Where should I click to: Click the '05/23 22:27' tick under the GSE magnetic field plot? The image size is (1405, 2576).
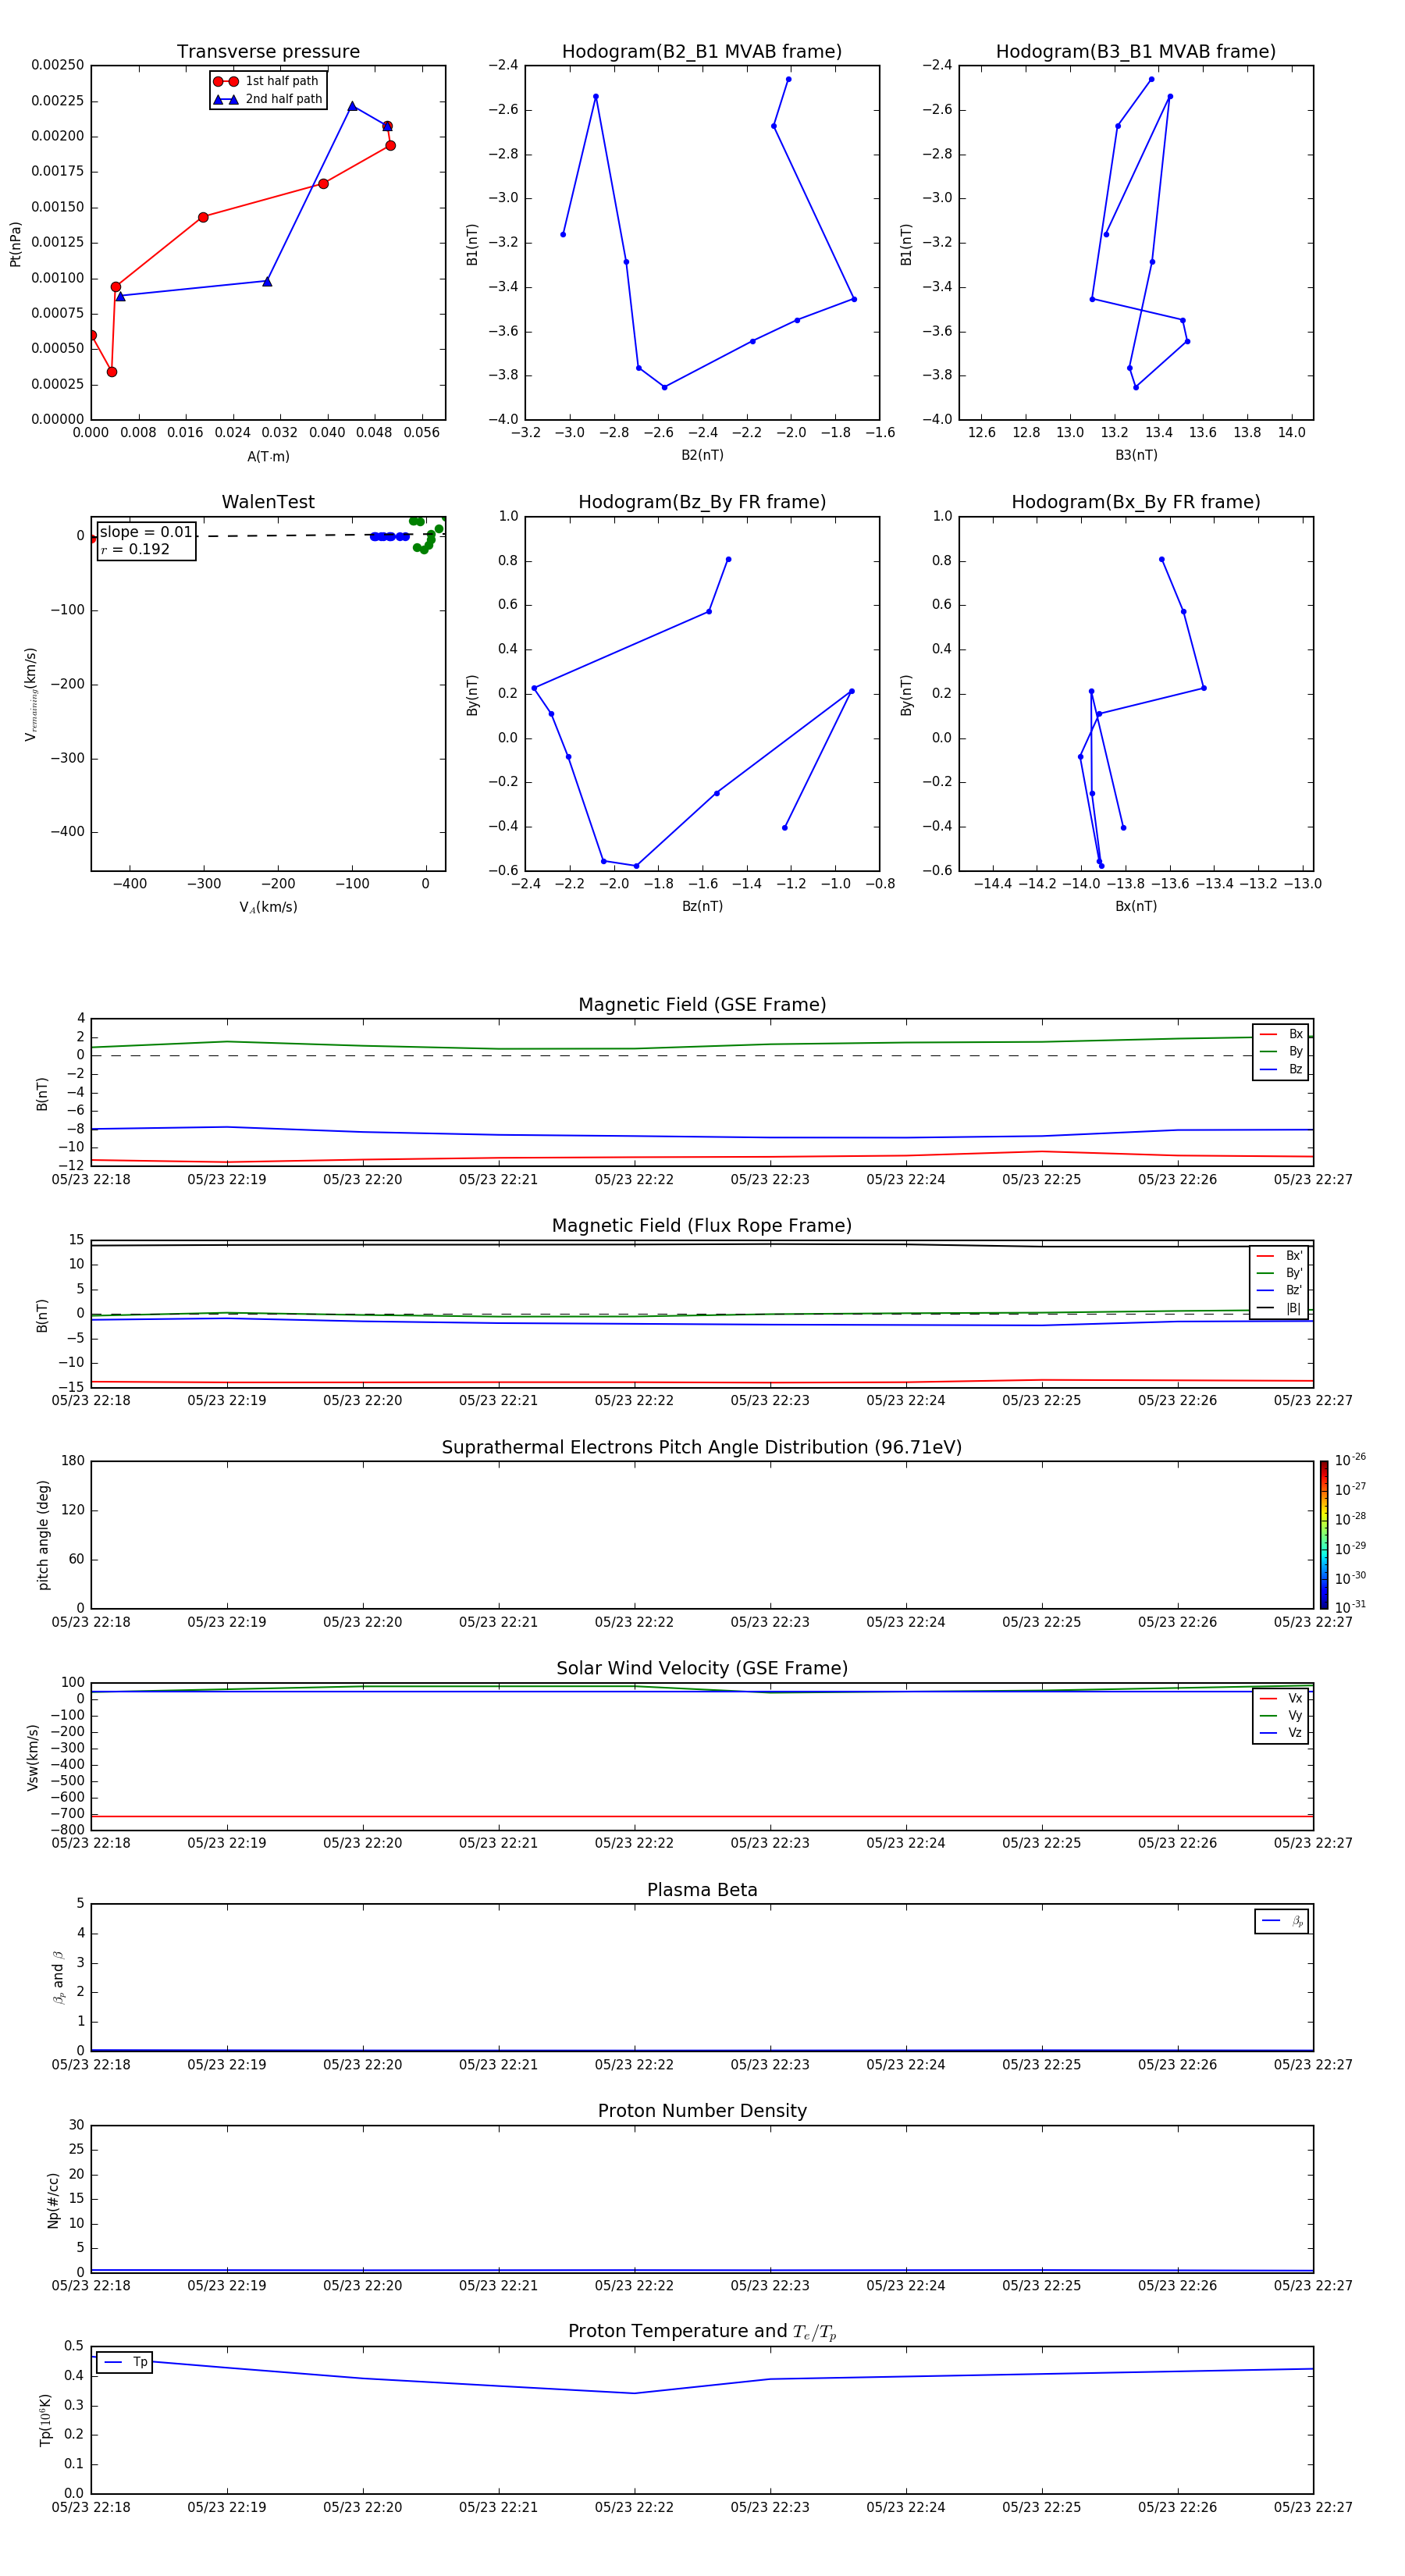1312,1180
